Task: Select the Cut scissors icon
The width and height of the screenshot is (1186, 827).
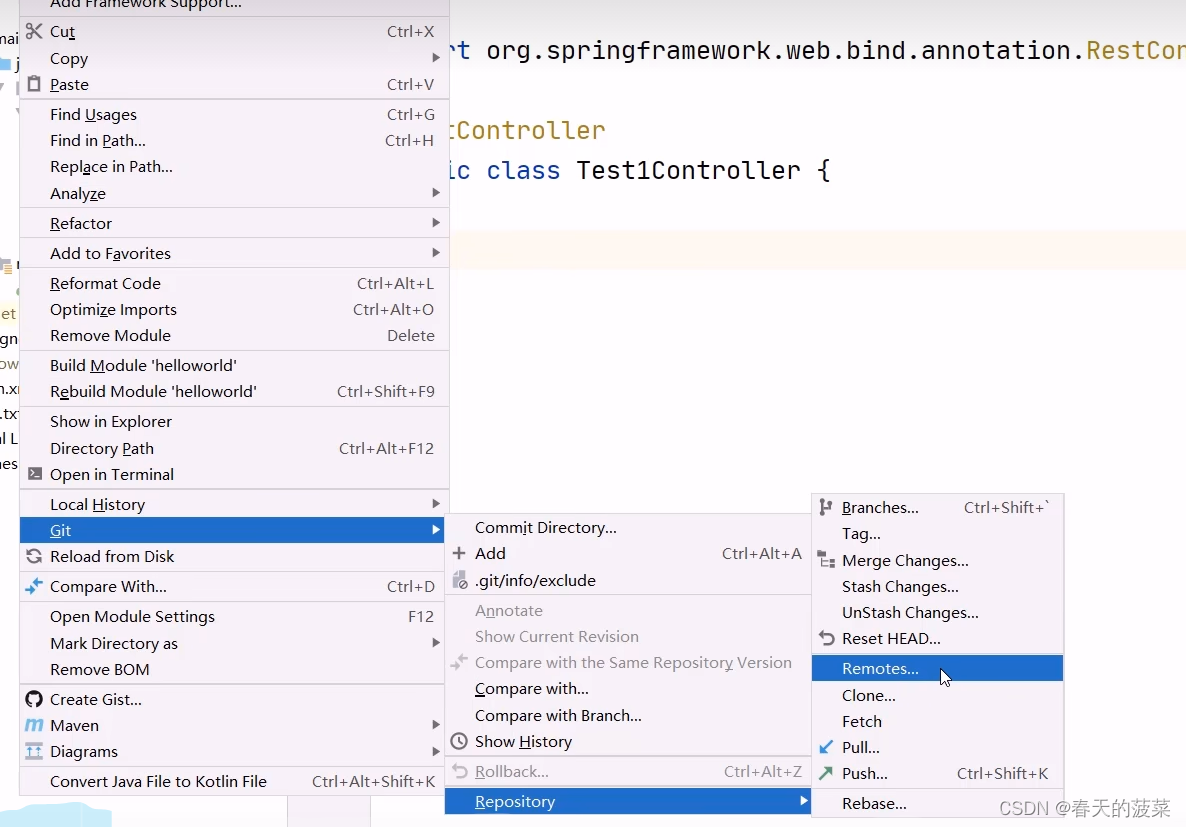Action: [33, 31]
